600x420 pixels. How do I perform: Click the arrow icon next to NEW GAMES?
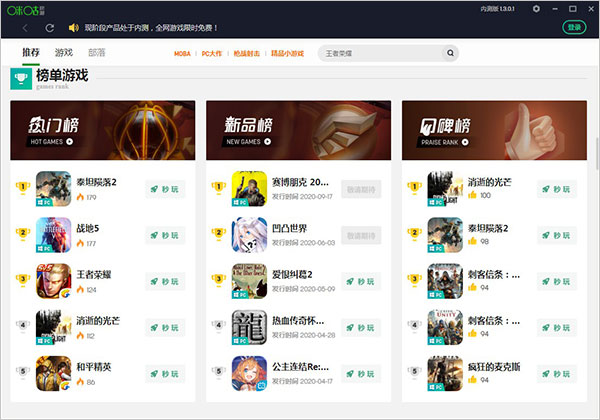267,142
